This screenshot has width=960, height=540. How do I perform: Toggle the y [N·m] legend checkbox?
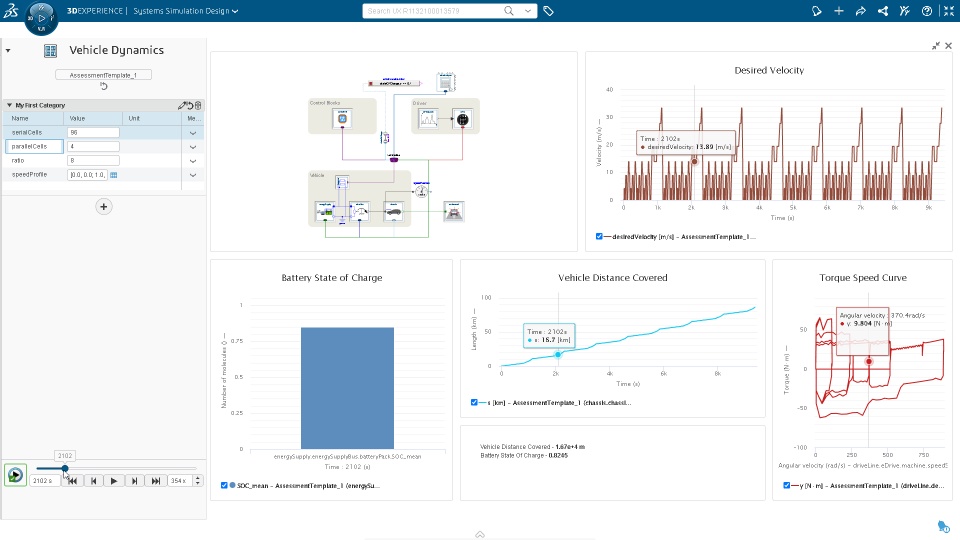tap(787, 485)
